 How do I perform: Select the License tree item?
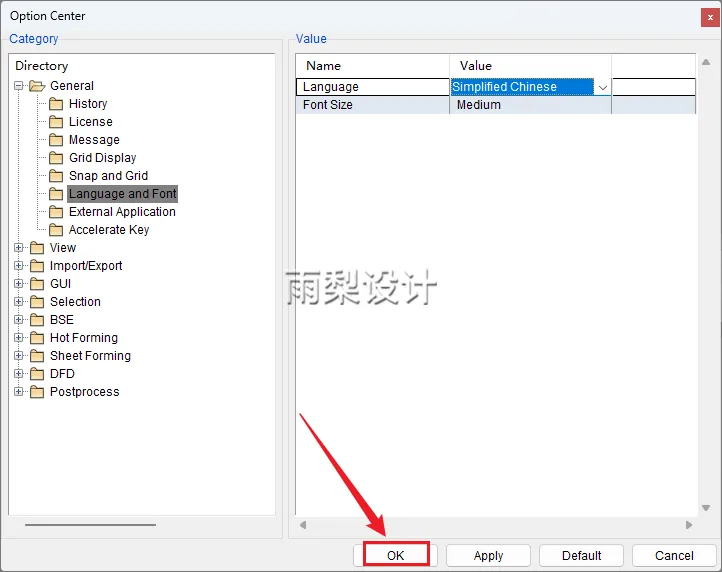point(91,122)
